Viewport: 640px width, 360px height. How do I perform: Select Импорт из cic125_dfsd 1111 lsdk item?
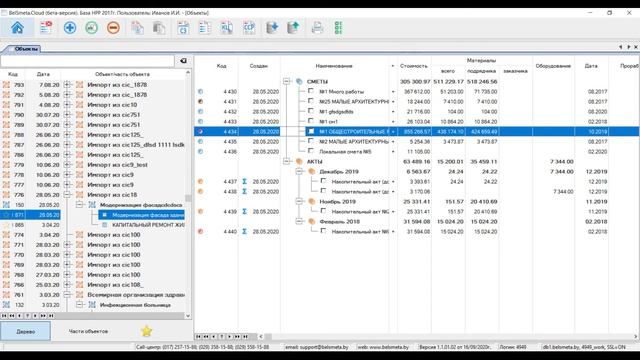[136, 144]
